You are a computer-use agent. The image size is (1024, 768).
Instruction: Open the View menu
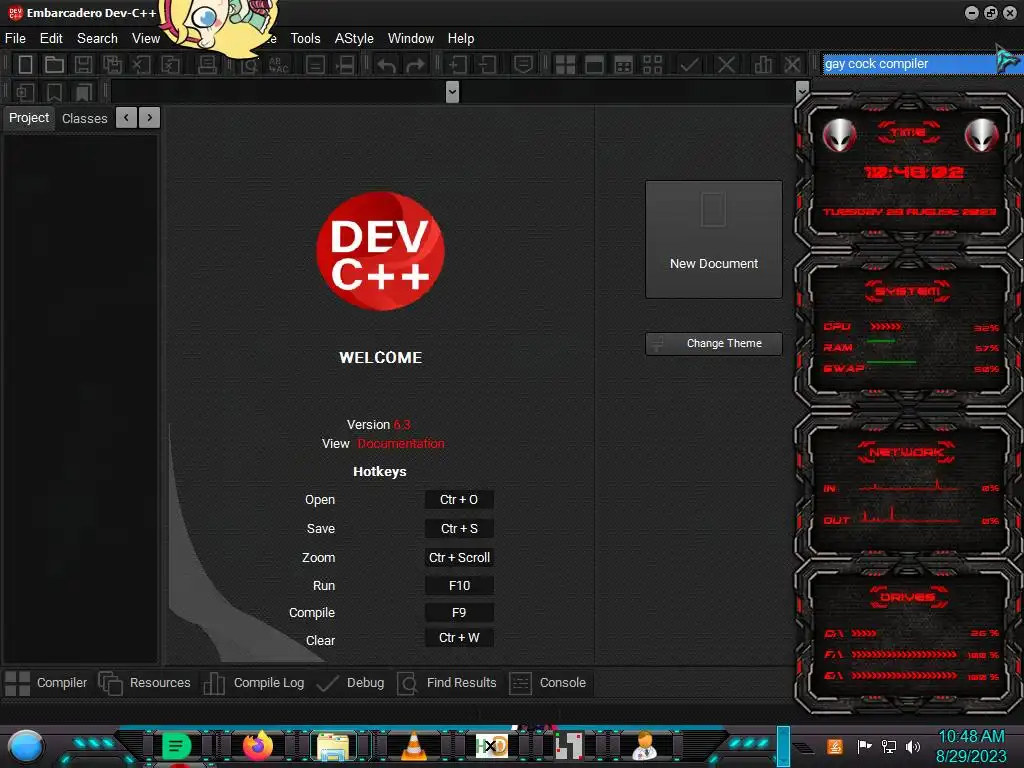coord(146,39)
